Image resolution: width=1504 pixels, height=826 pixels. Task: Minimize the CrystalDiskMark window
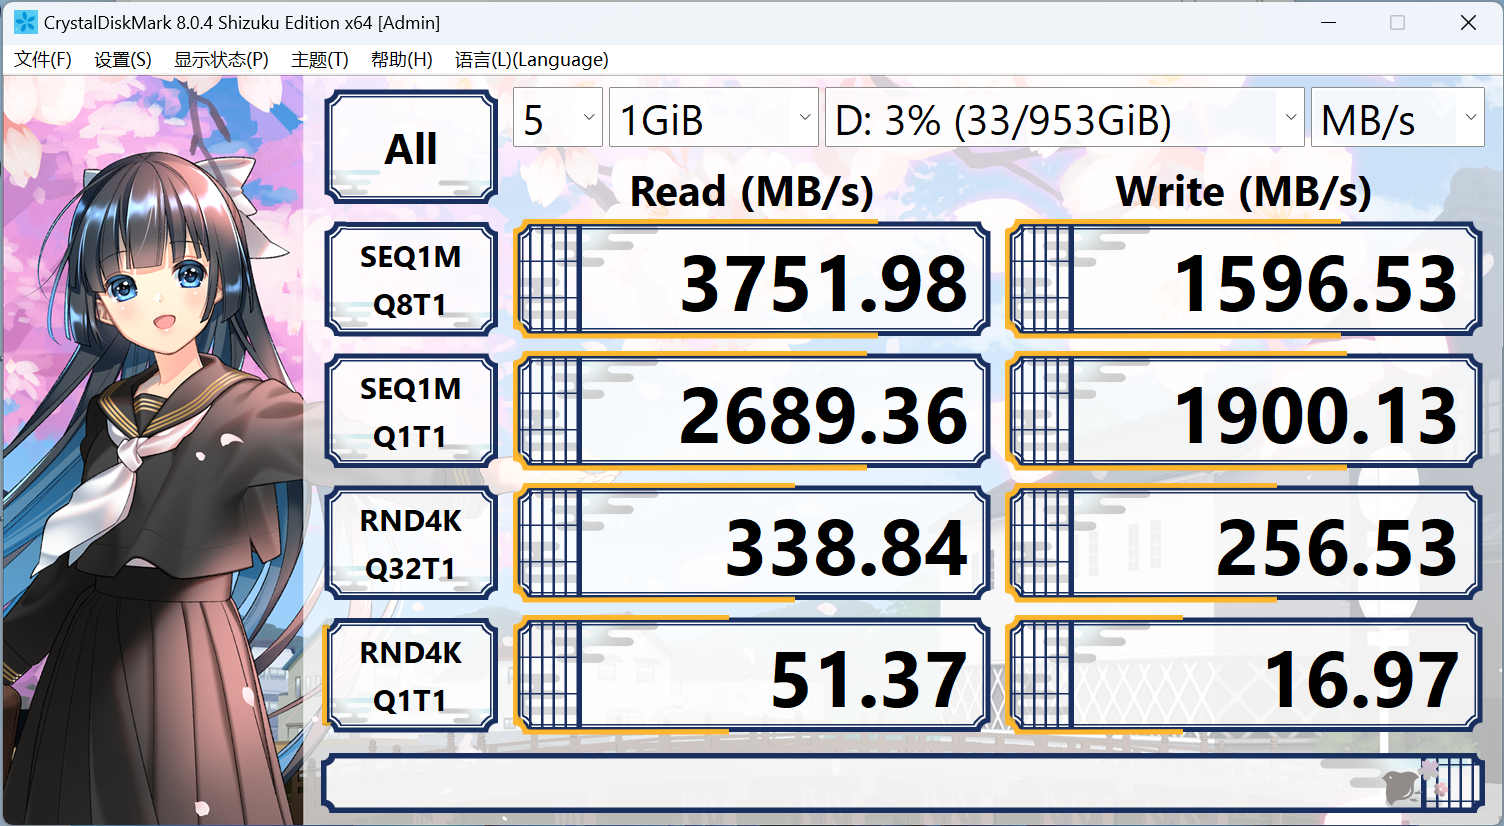[x=1329, y=22]
